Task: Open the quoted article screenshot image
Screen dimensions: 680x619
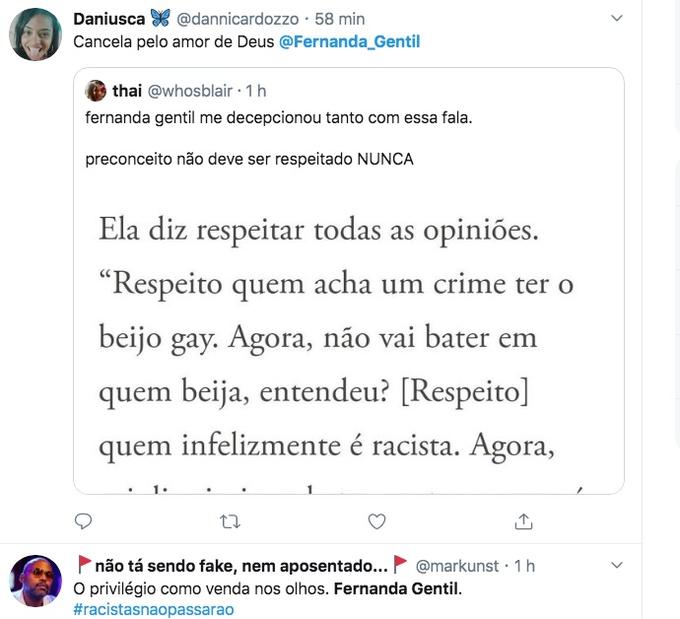Action: click(x=349, y=341)
